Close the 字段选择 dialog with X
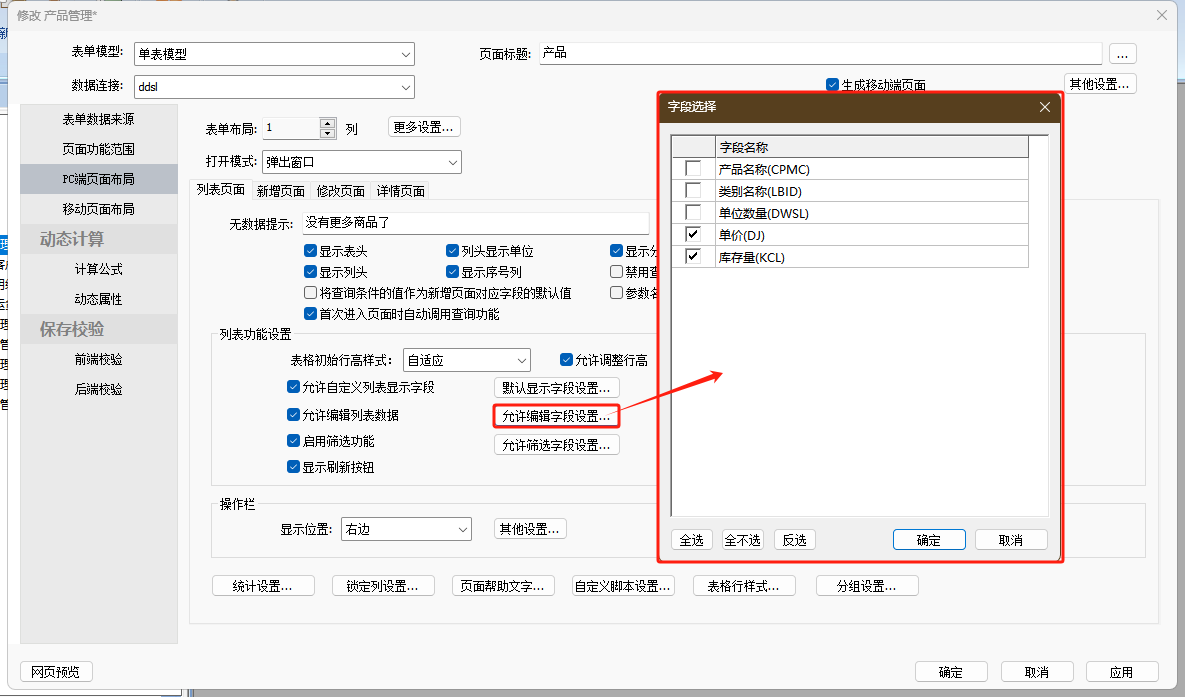 click(x=1044, y=107)
